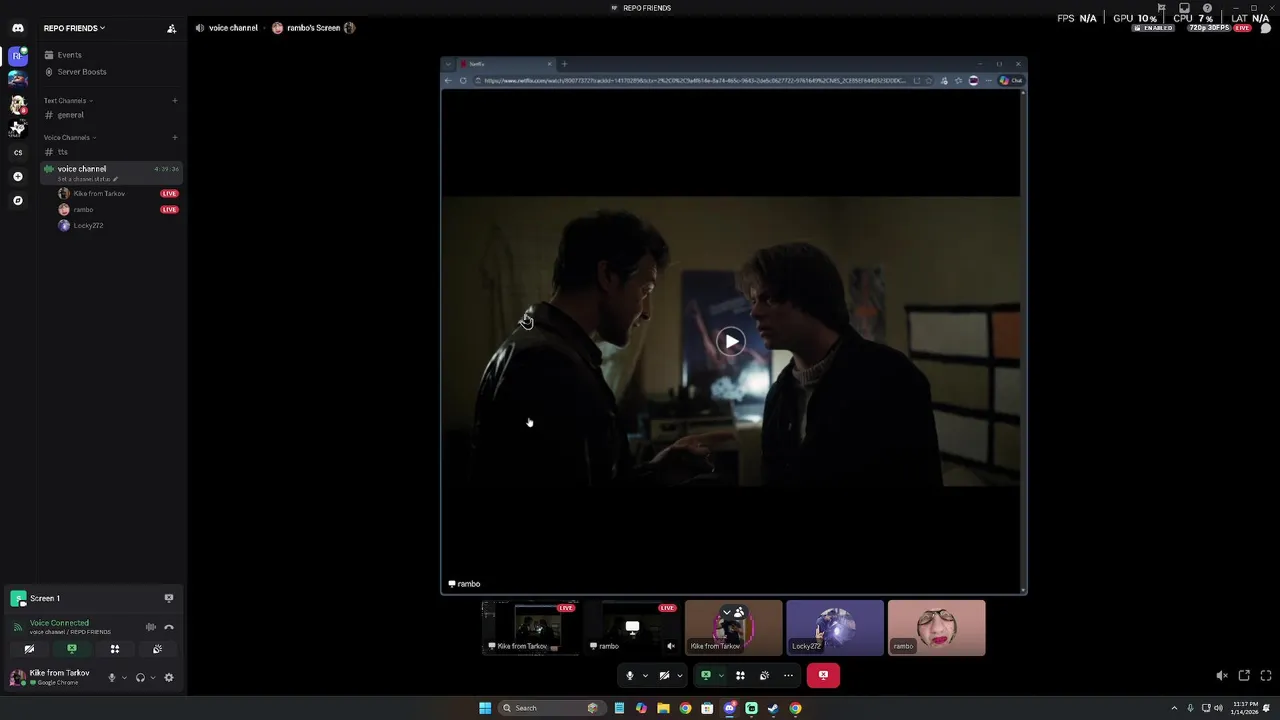The image size is (1280, 720).
Task: Enter full screen view
Action: [1266, 676]
